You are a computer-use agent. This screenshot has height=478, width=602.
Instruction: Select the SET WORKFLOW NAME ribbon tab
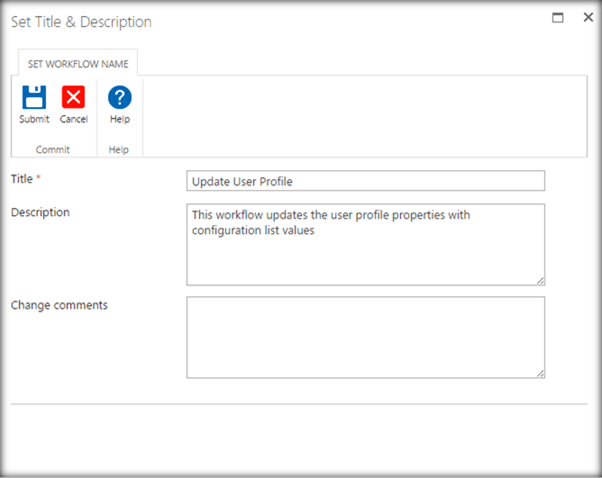(78, 64)
